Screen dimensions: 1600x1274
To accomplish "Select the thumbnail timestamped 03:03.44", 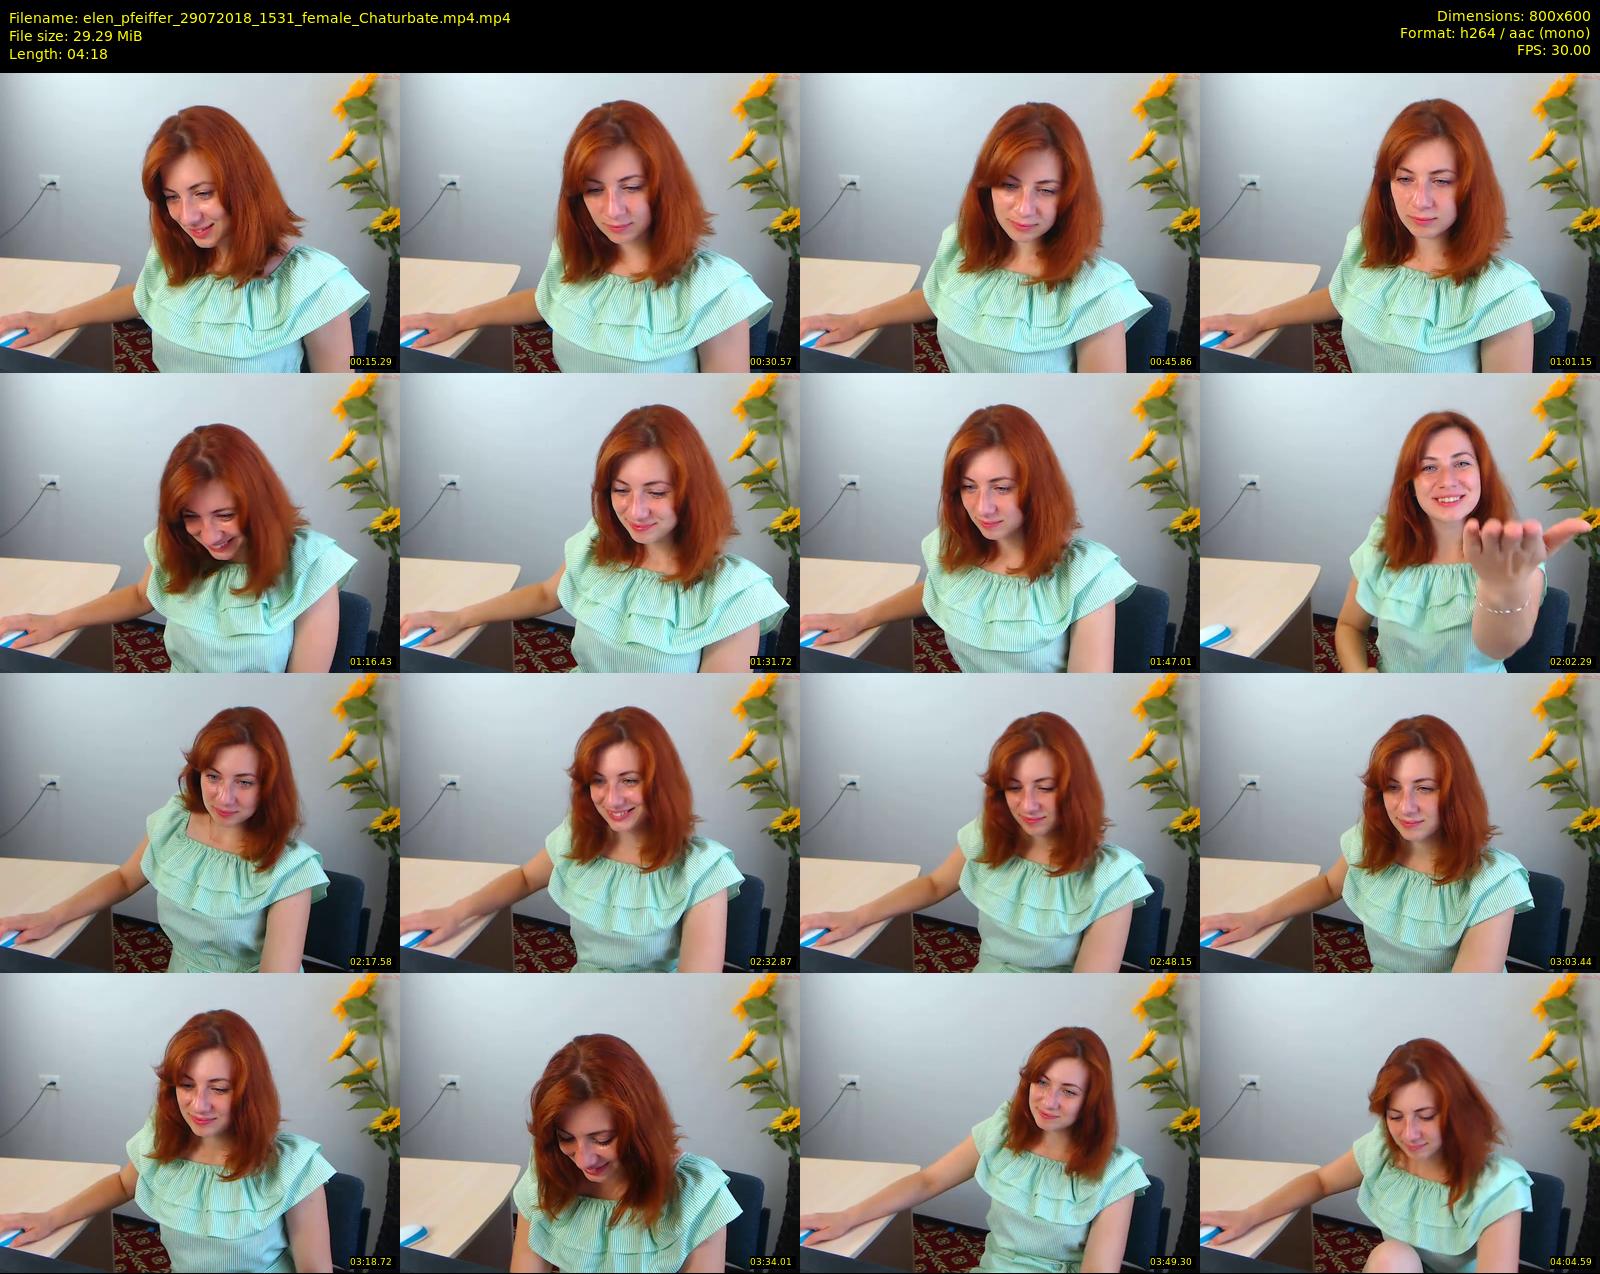I will [x=1400, y=822].
